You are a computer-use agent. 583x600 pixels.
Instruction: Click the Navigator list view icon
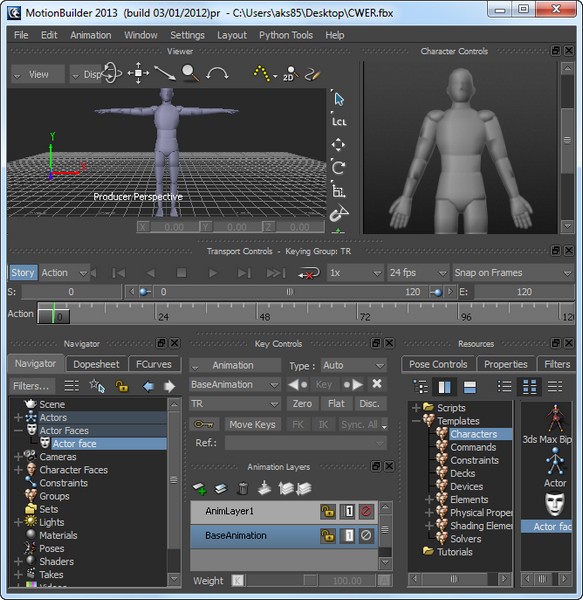(x=72, y=386)
